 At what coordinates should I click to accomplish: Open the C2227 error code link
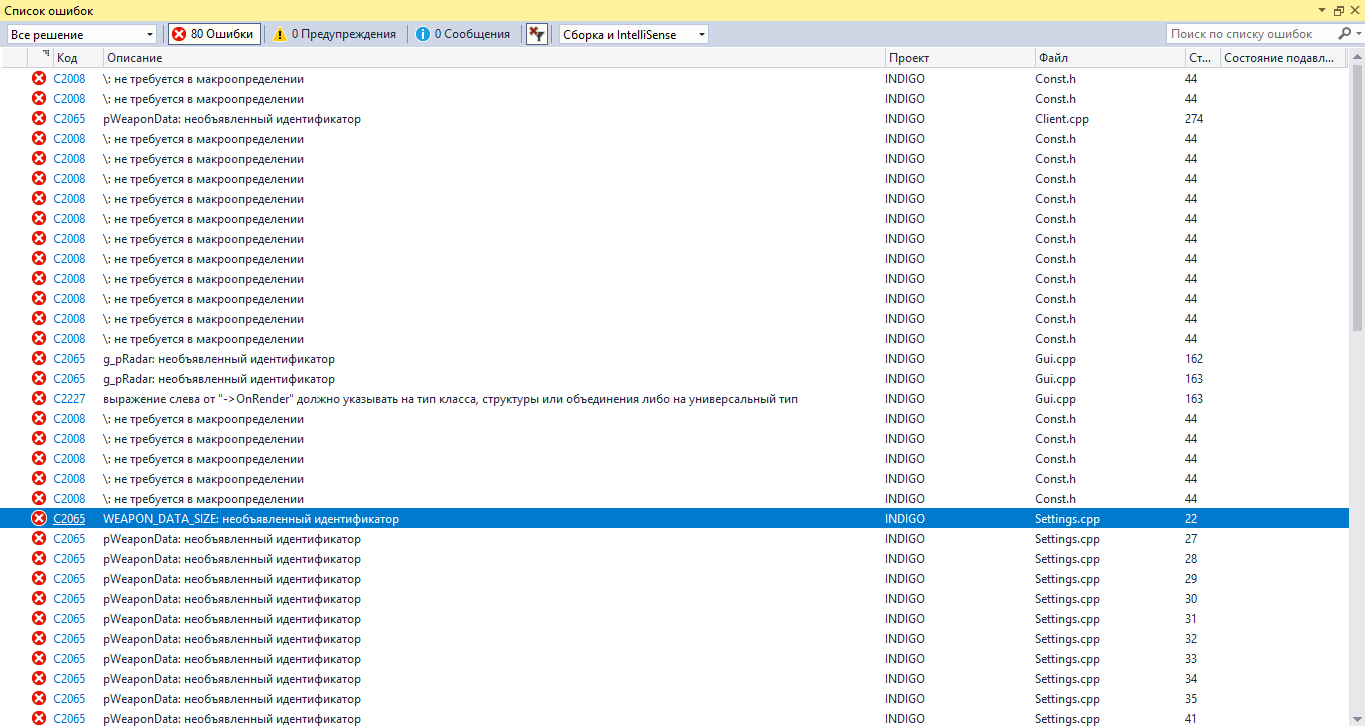(69, 399)
